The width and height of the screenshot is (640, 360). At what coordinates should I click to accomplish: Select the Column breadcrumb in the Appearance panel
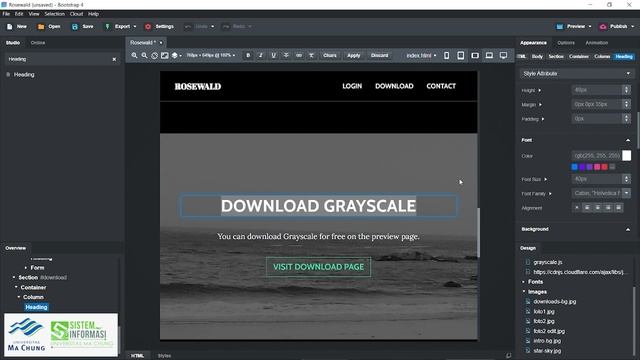click(x=602, y=57)
